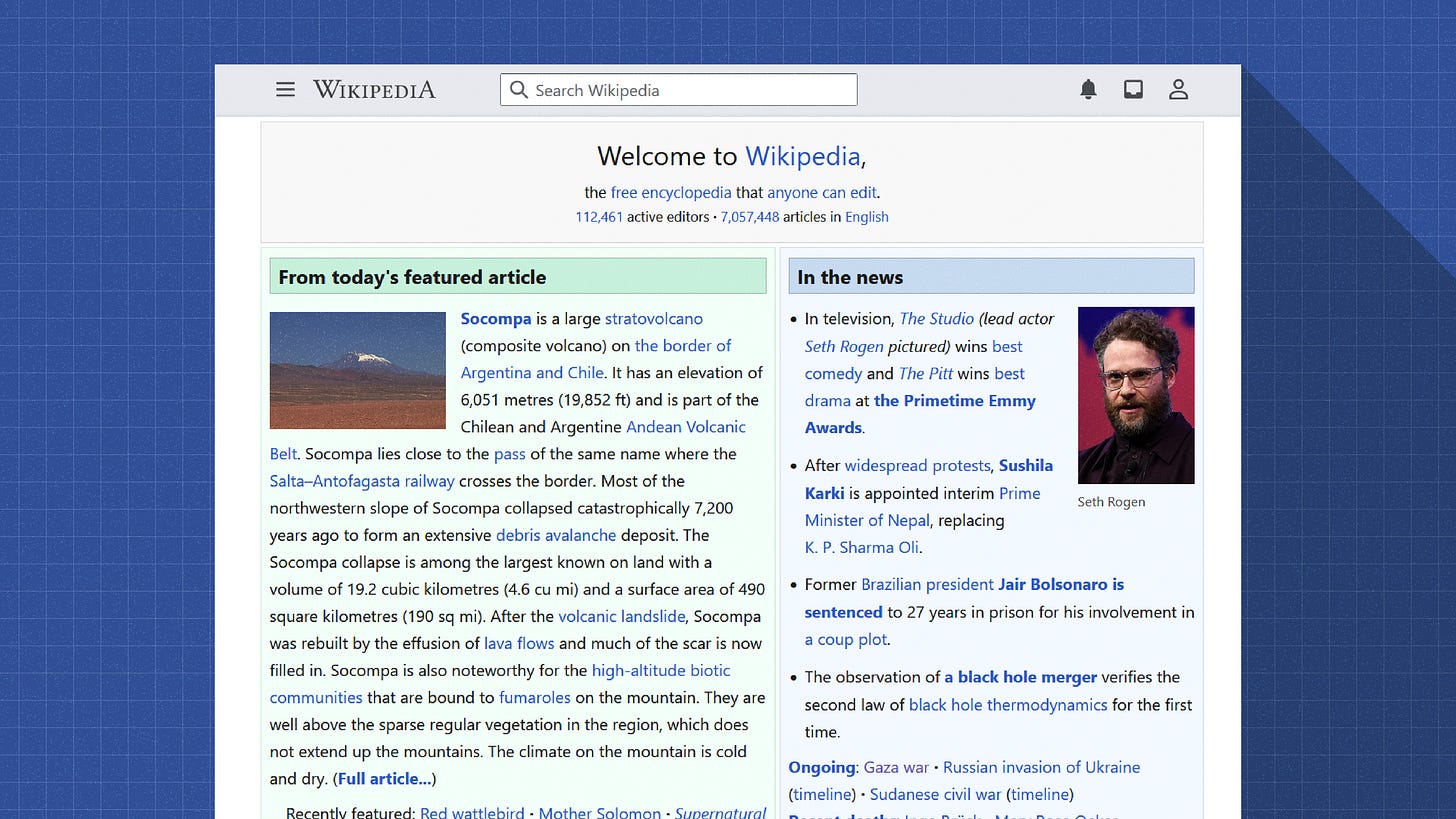Click the Wikipedia wordmark logo
Screen dimensions: 1456x819
click(x=374, y=89)
